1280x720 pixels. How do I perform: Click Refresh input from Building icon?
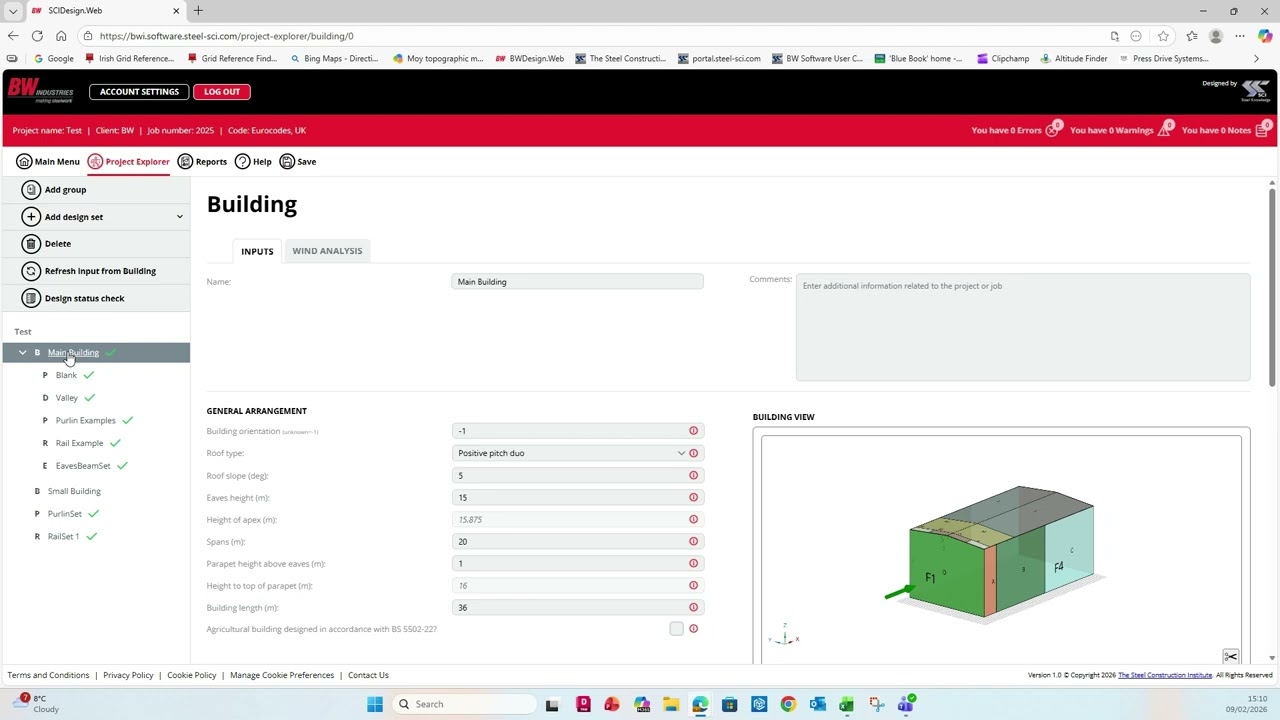tap(31, 271)
